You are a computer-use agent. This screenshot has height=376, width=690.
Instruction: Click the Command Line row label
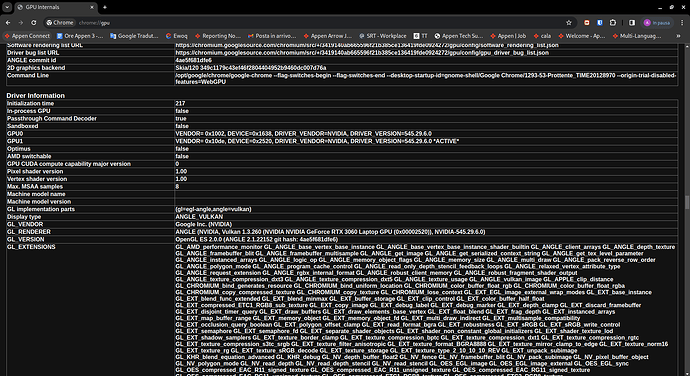[28, 75]
